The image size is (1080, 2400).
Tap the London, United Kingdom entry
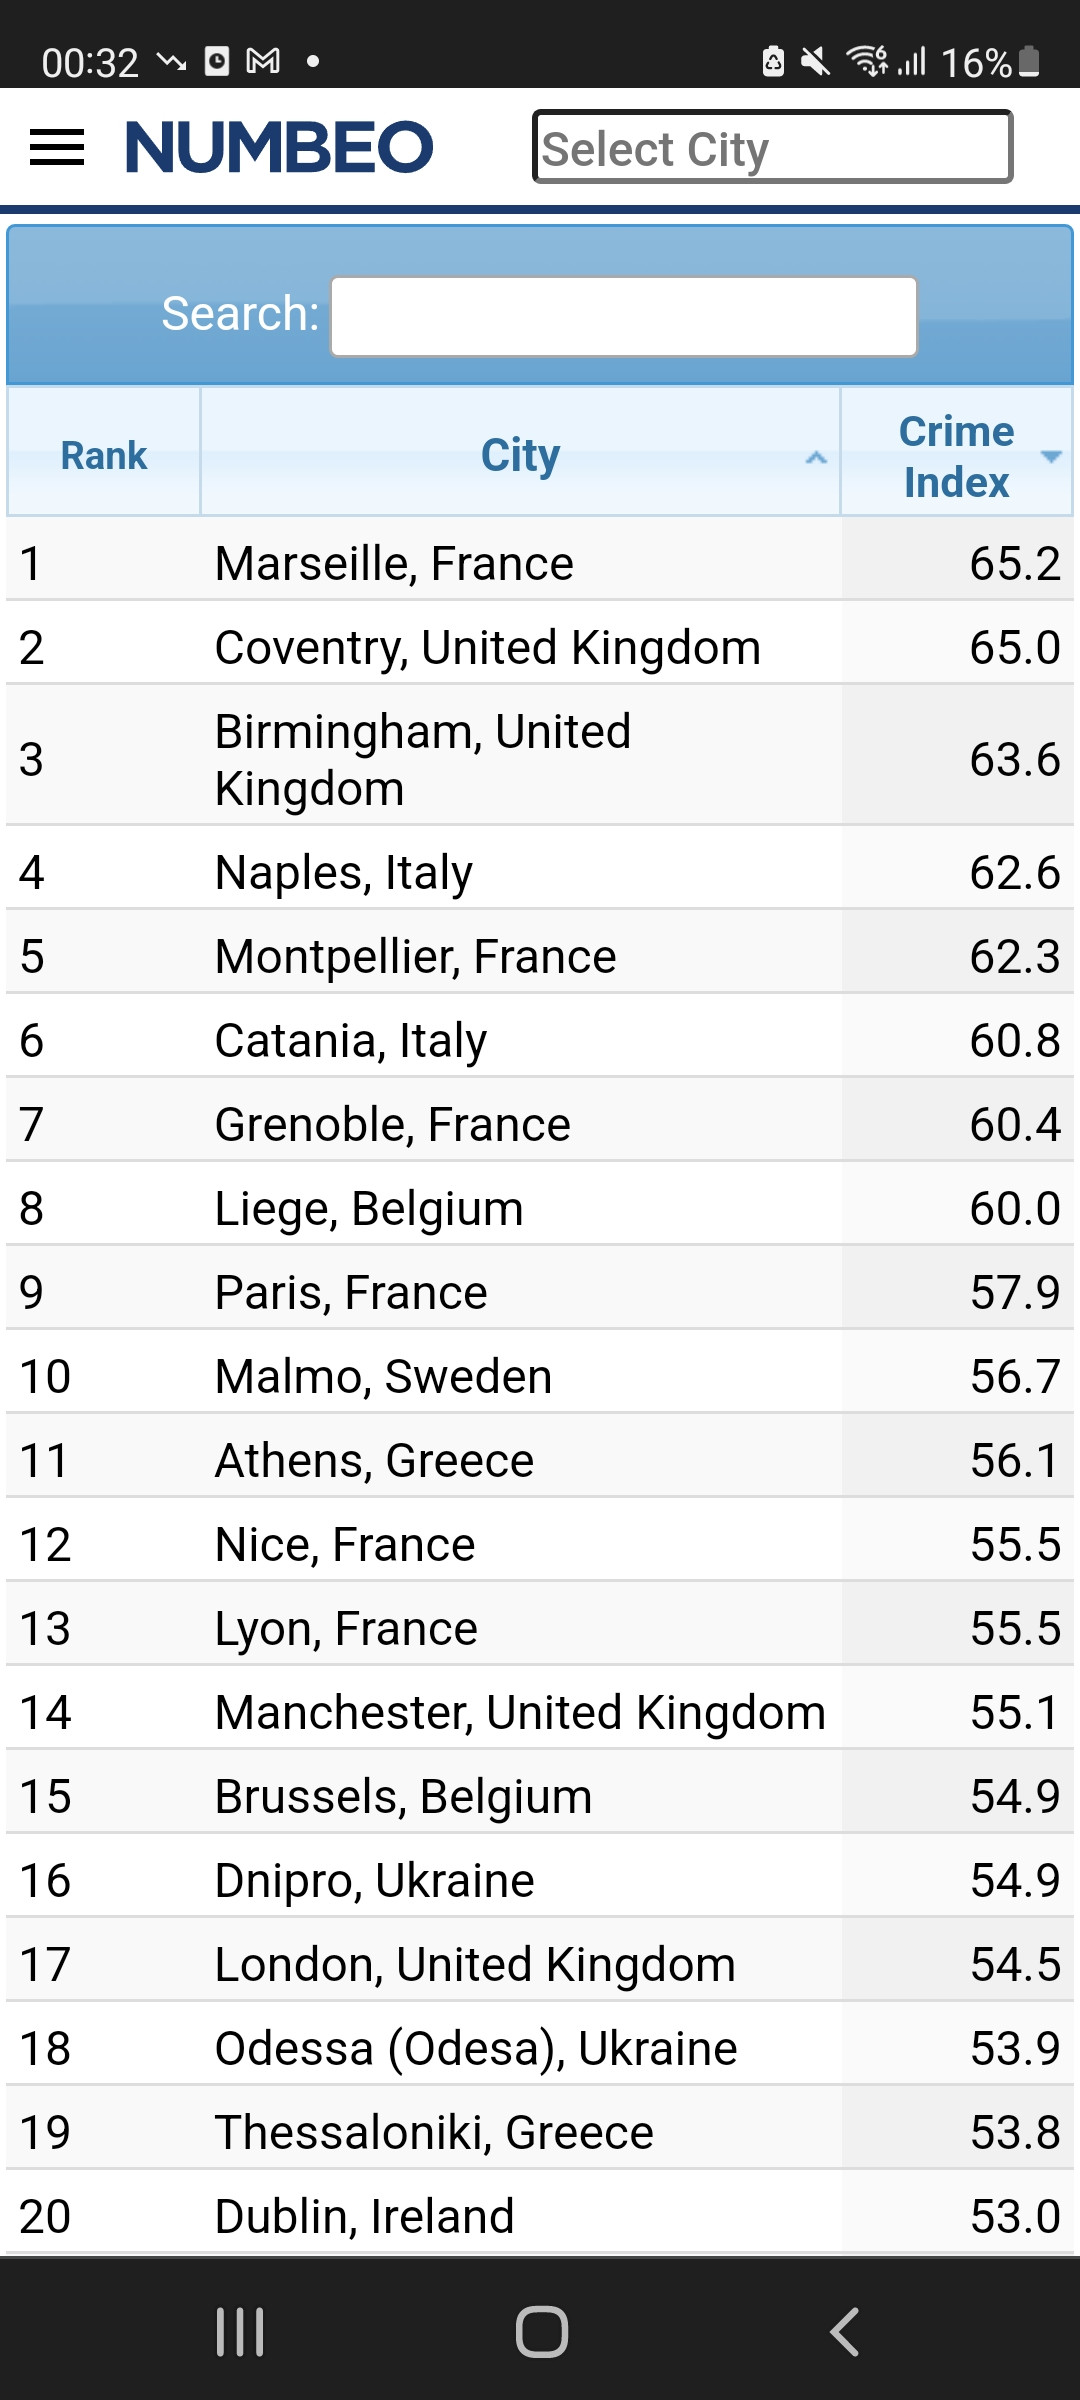(x=475, y=1965)
